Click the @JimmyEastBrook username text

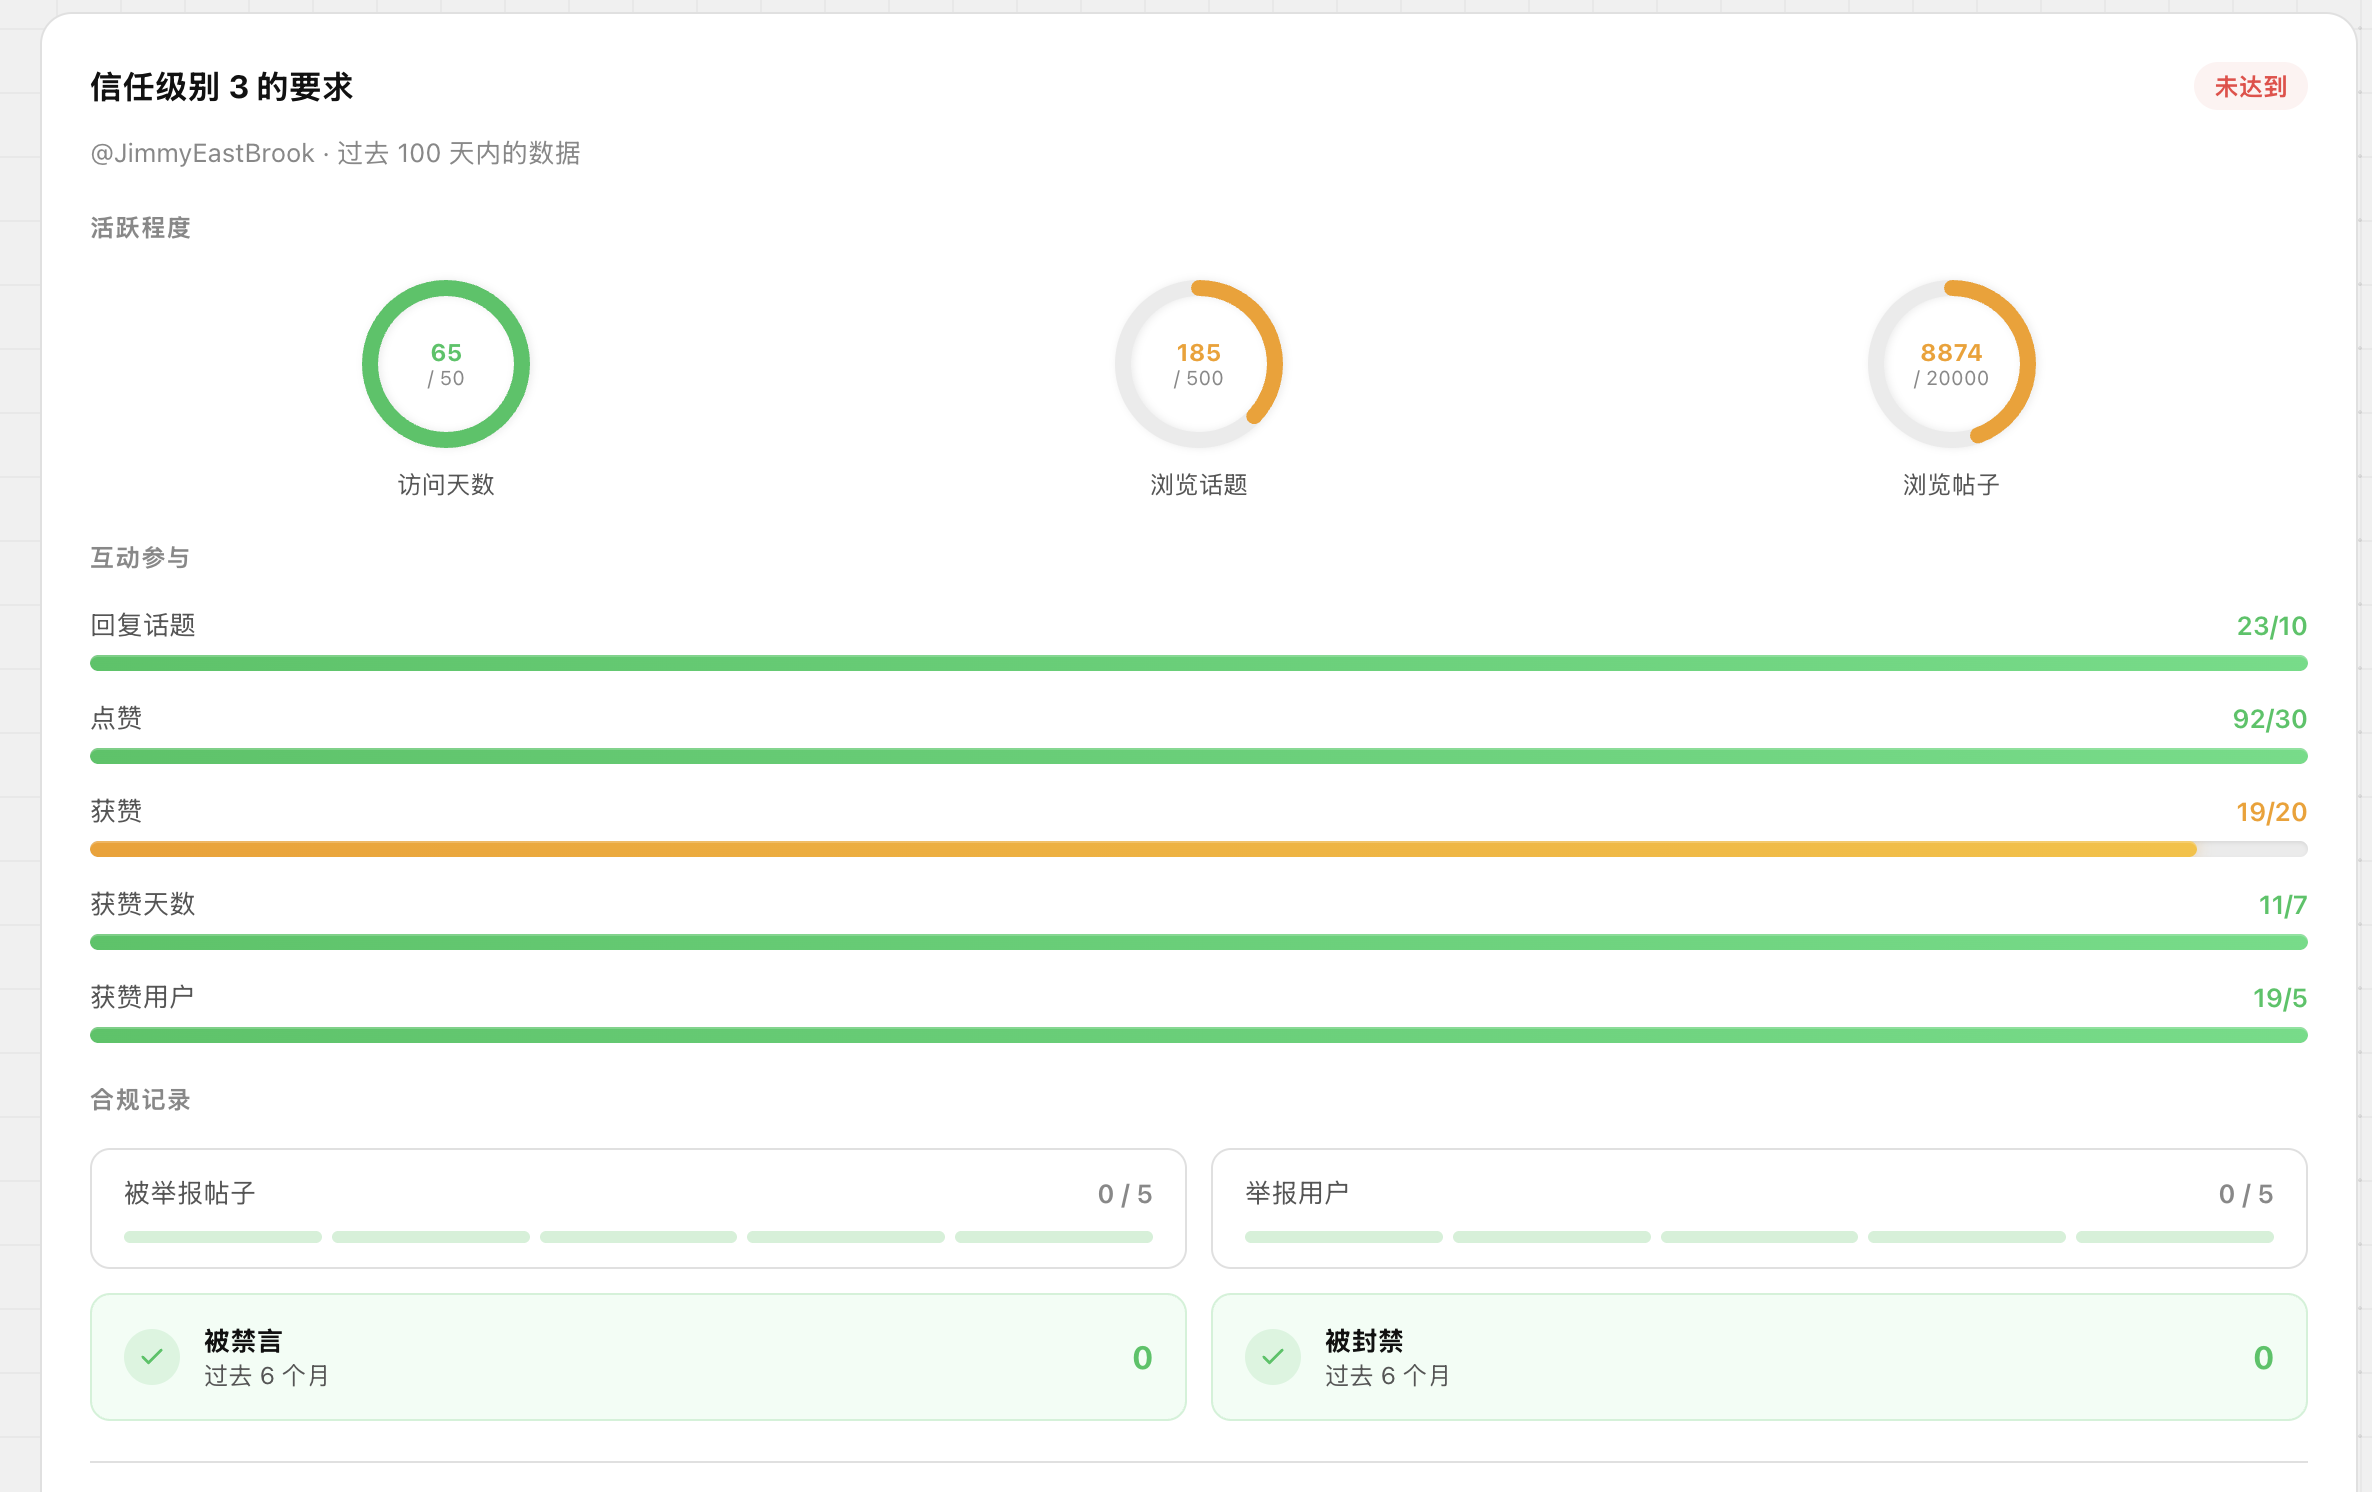[202, 153]
